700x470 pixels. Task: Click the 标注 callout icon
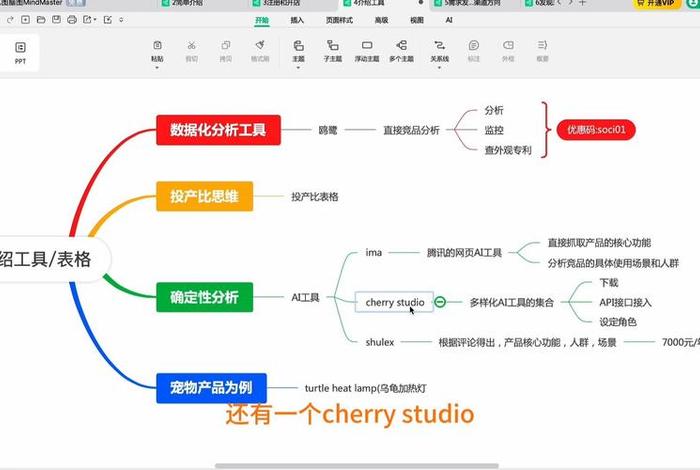[x=474, y=45]
